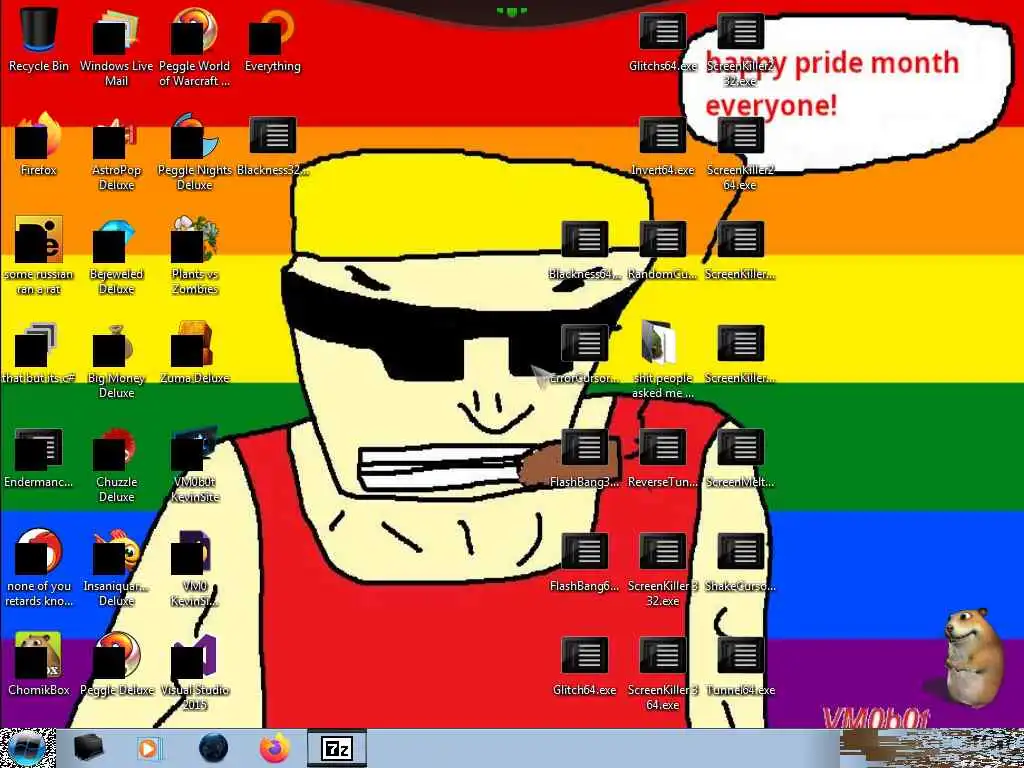Switch to the 7-Zip taskbar window
Screen dimensions: 1024x768
click(x=337, y=748)
